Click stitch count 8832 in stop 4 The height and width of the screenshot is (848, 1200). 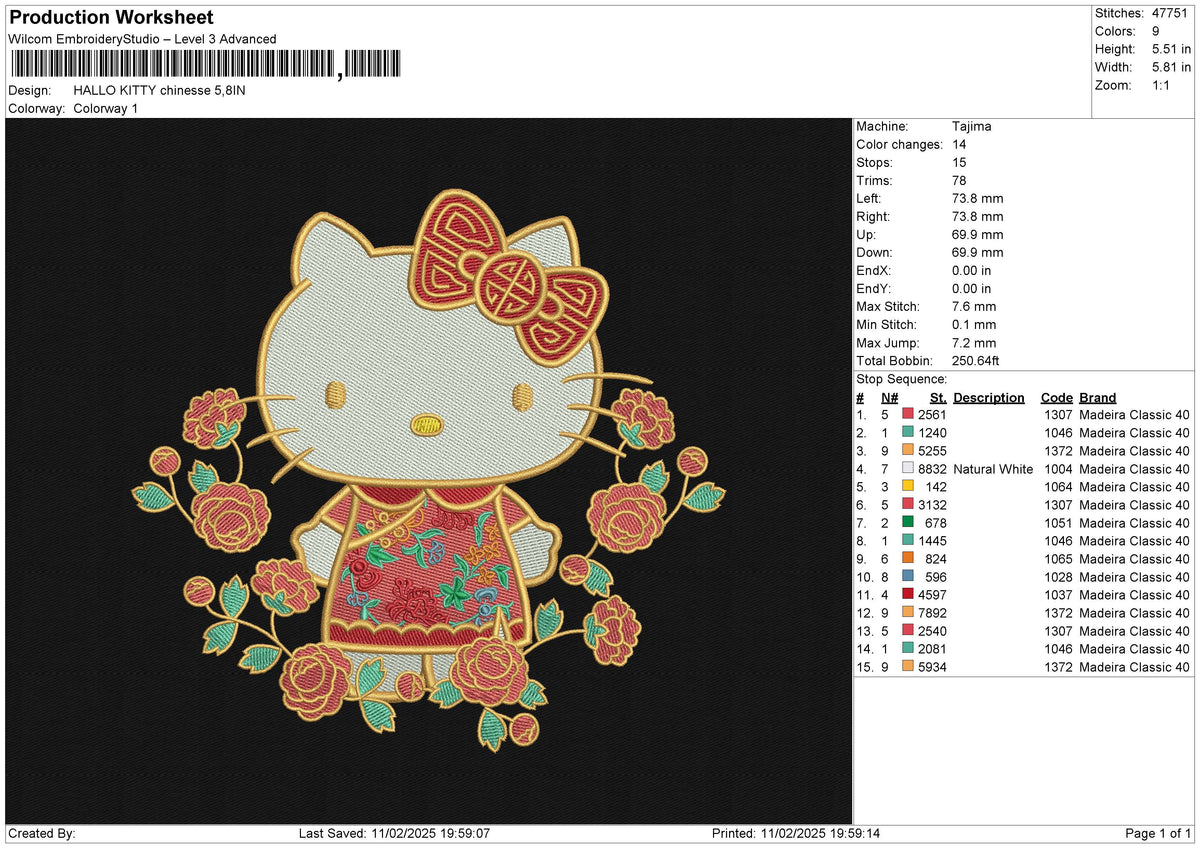(x=932, y=469)
